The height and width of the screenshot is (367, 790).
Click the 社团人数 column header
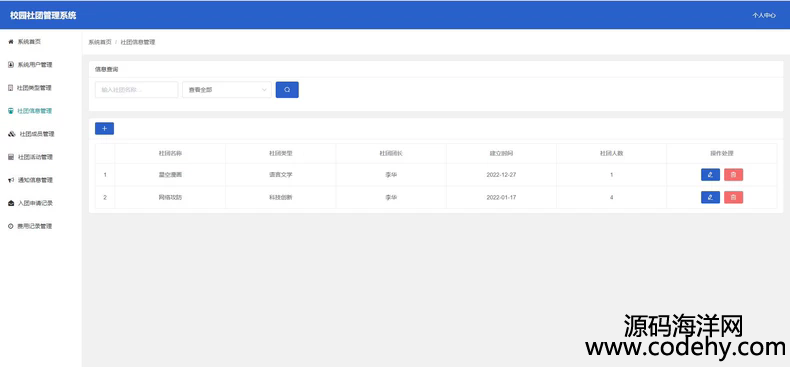(612, 153)
